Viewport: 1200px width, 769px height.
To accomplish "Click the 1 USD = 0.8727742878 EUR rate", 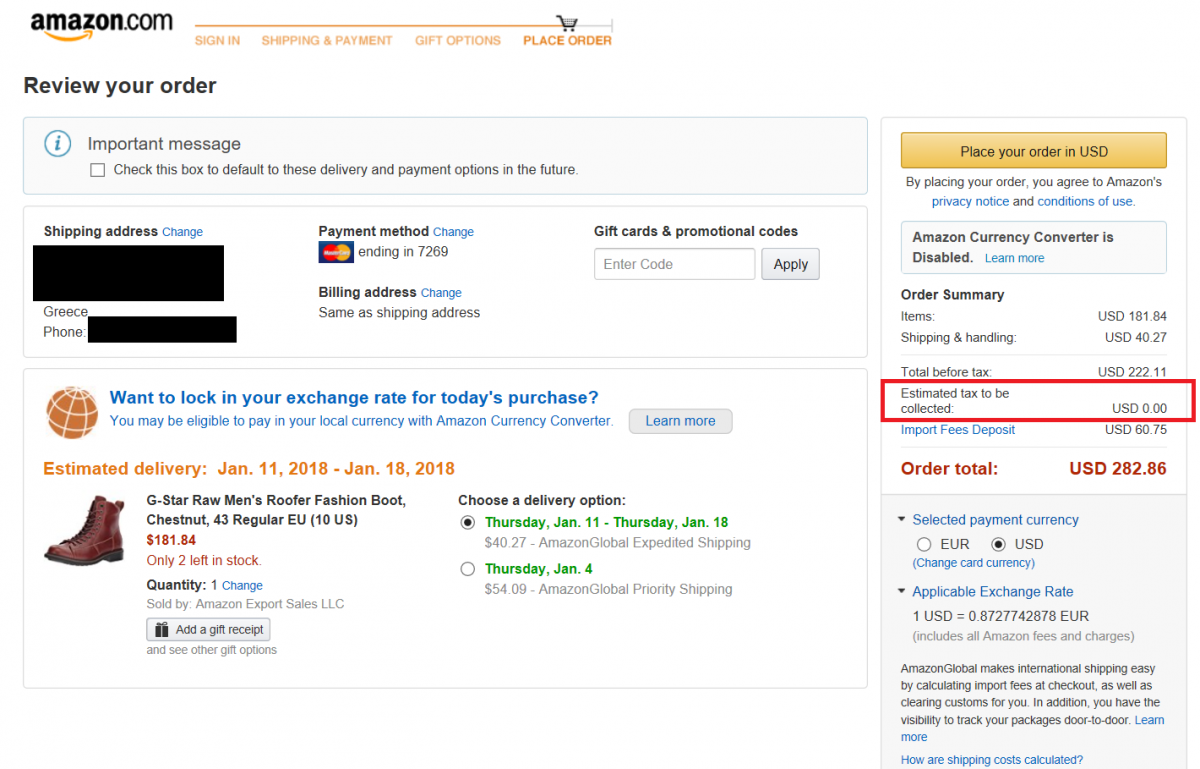I will point(1000,616).
